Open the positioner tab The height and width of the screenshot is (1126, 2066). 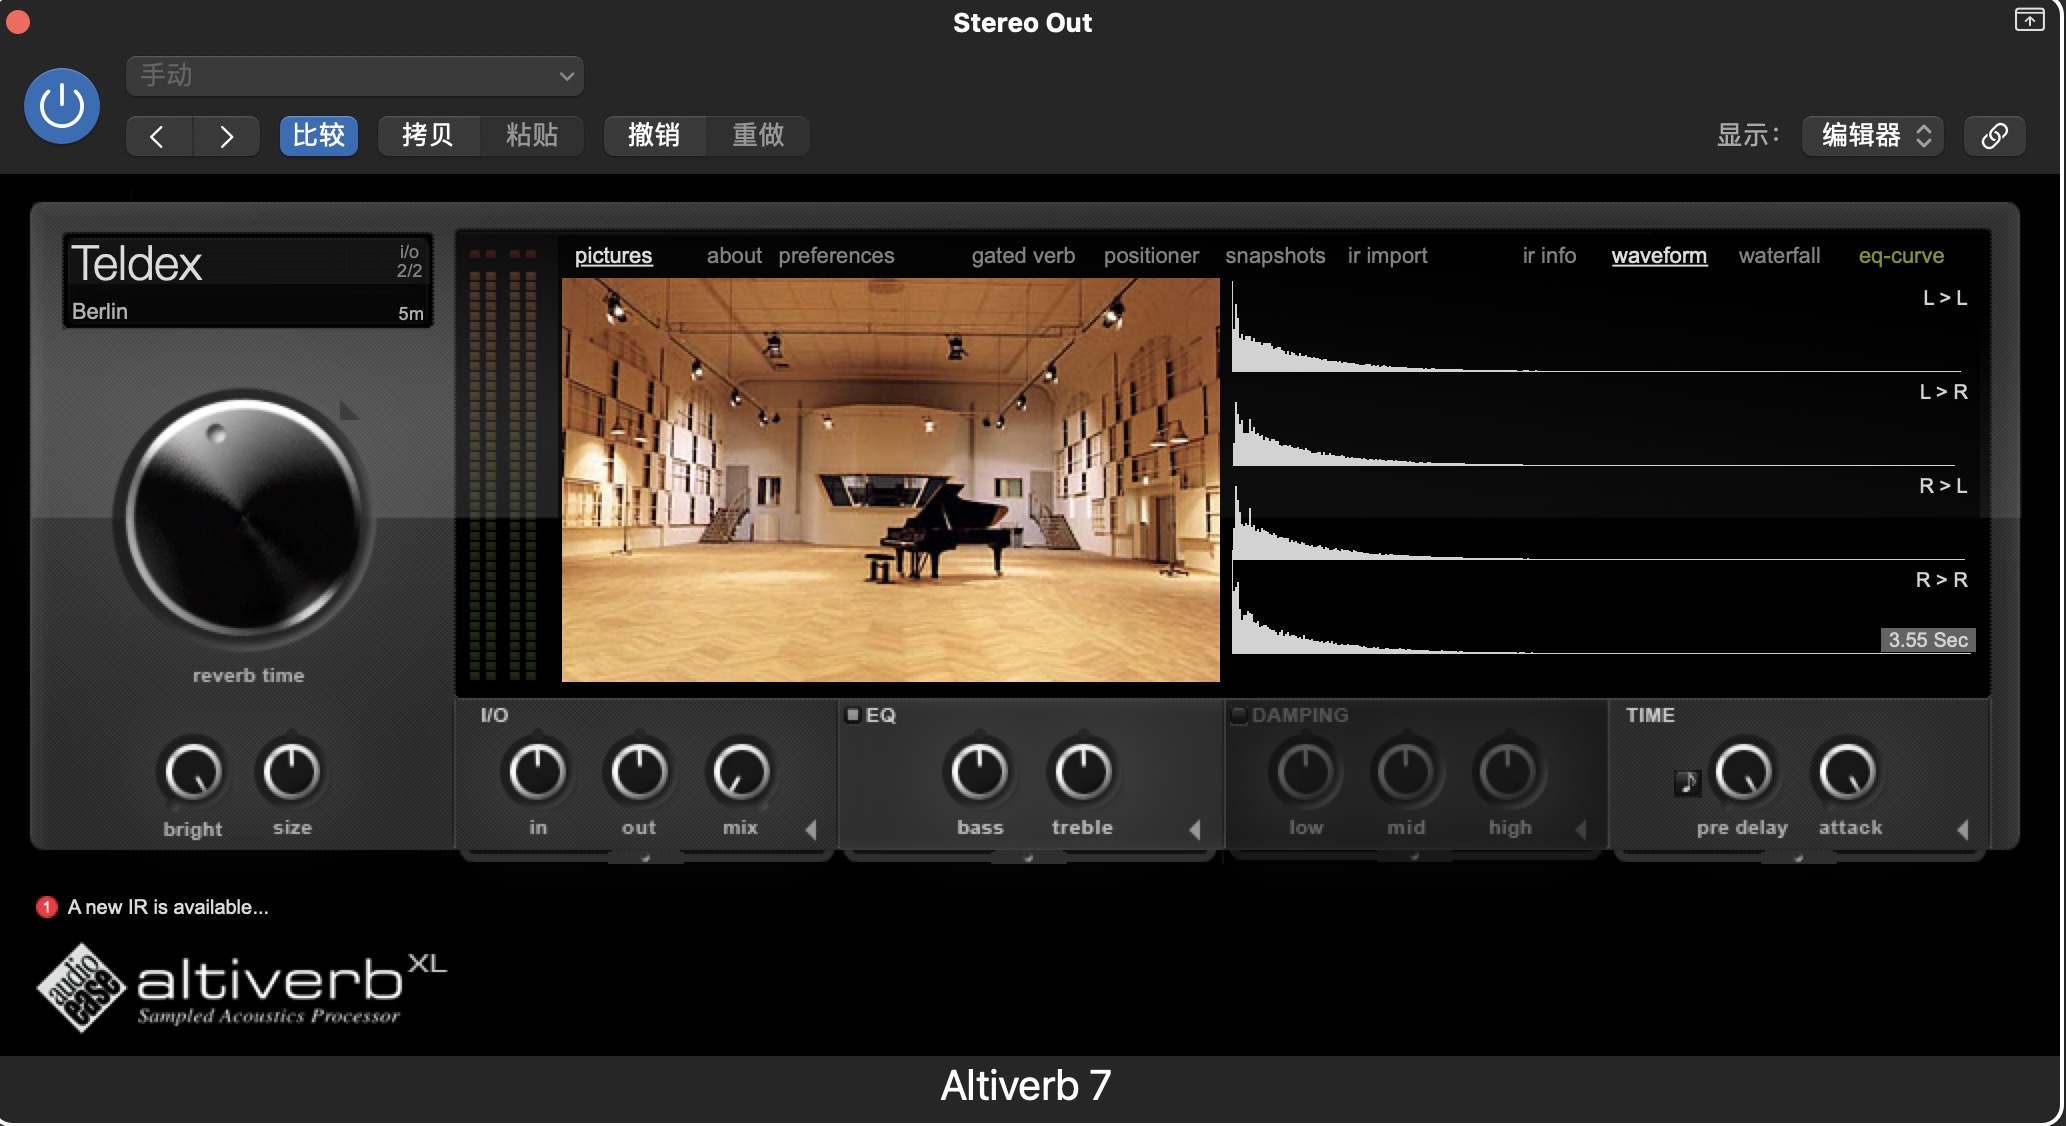click(x=1151, y=256)
